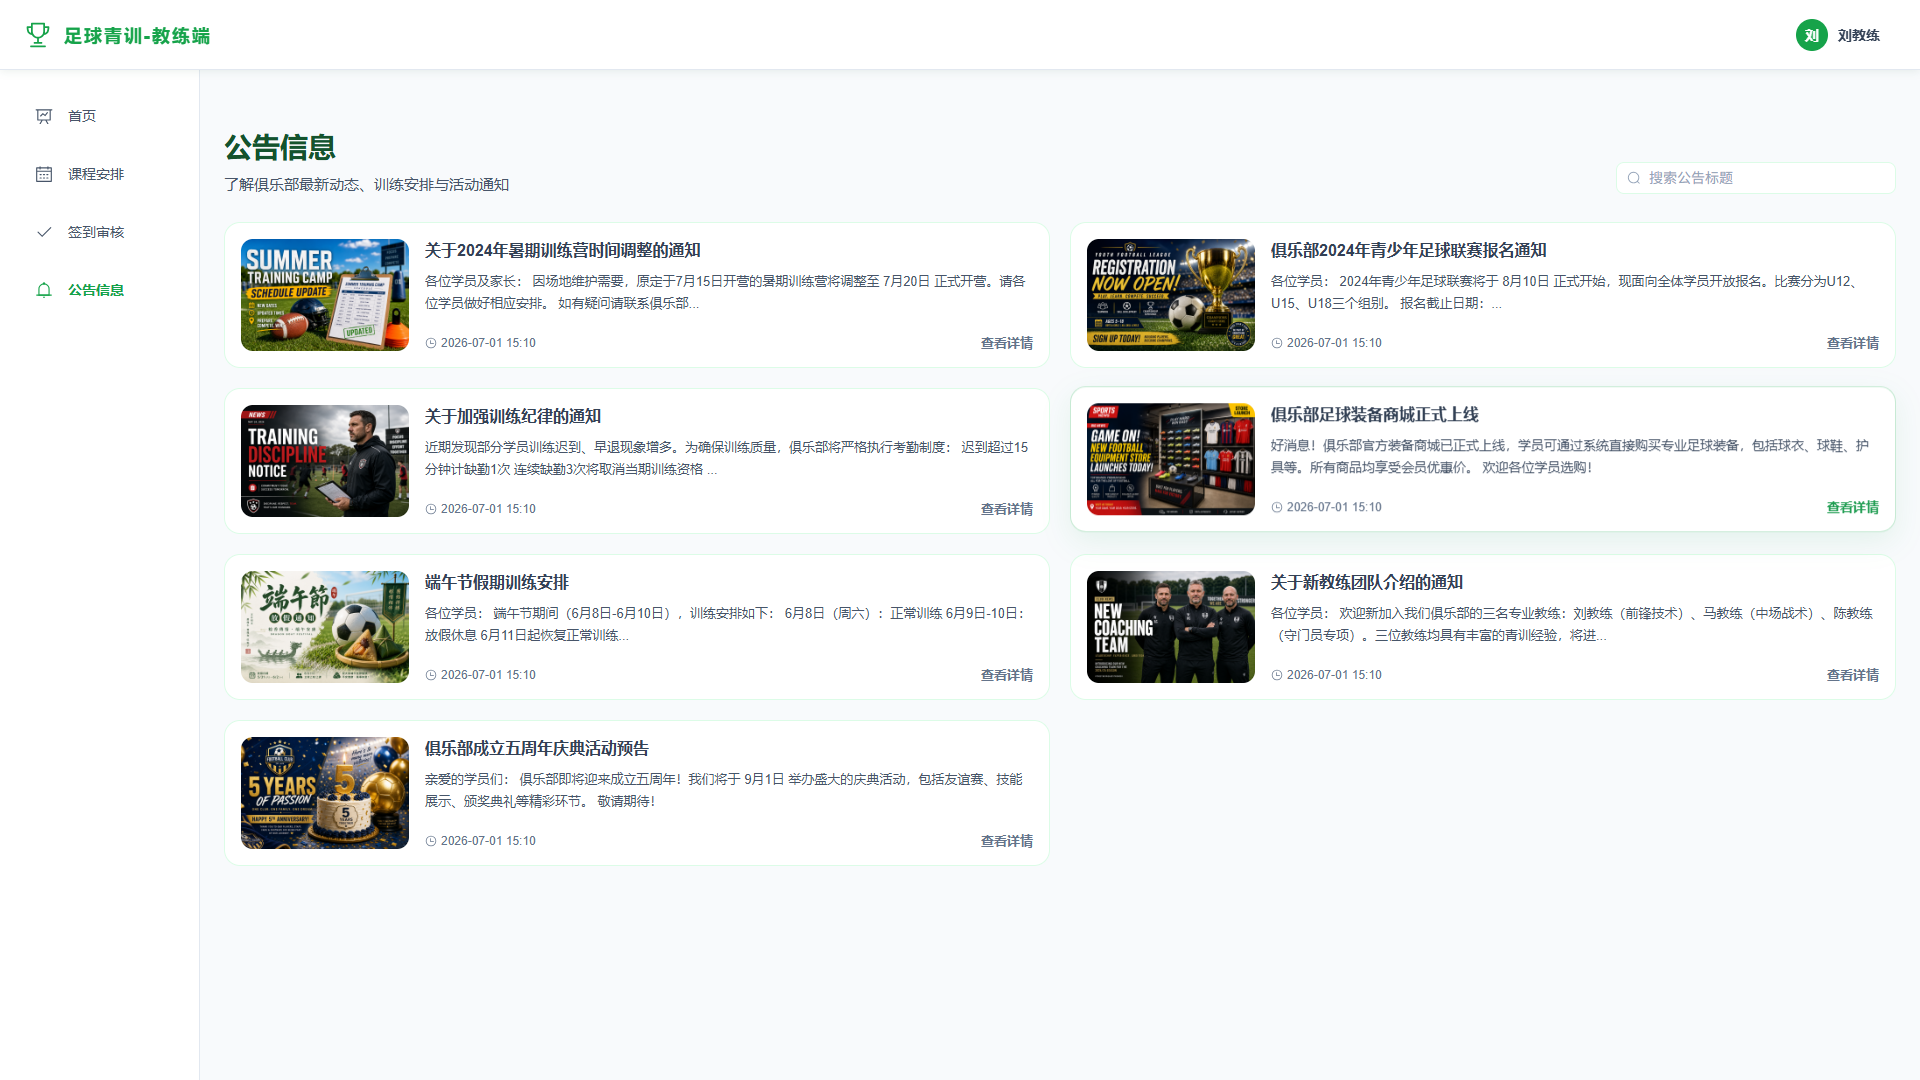Open the Summer Training Camp thumbnail
1920x1080 pixels.
click(x=325, y=295)
